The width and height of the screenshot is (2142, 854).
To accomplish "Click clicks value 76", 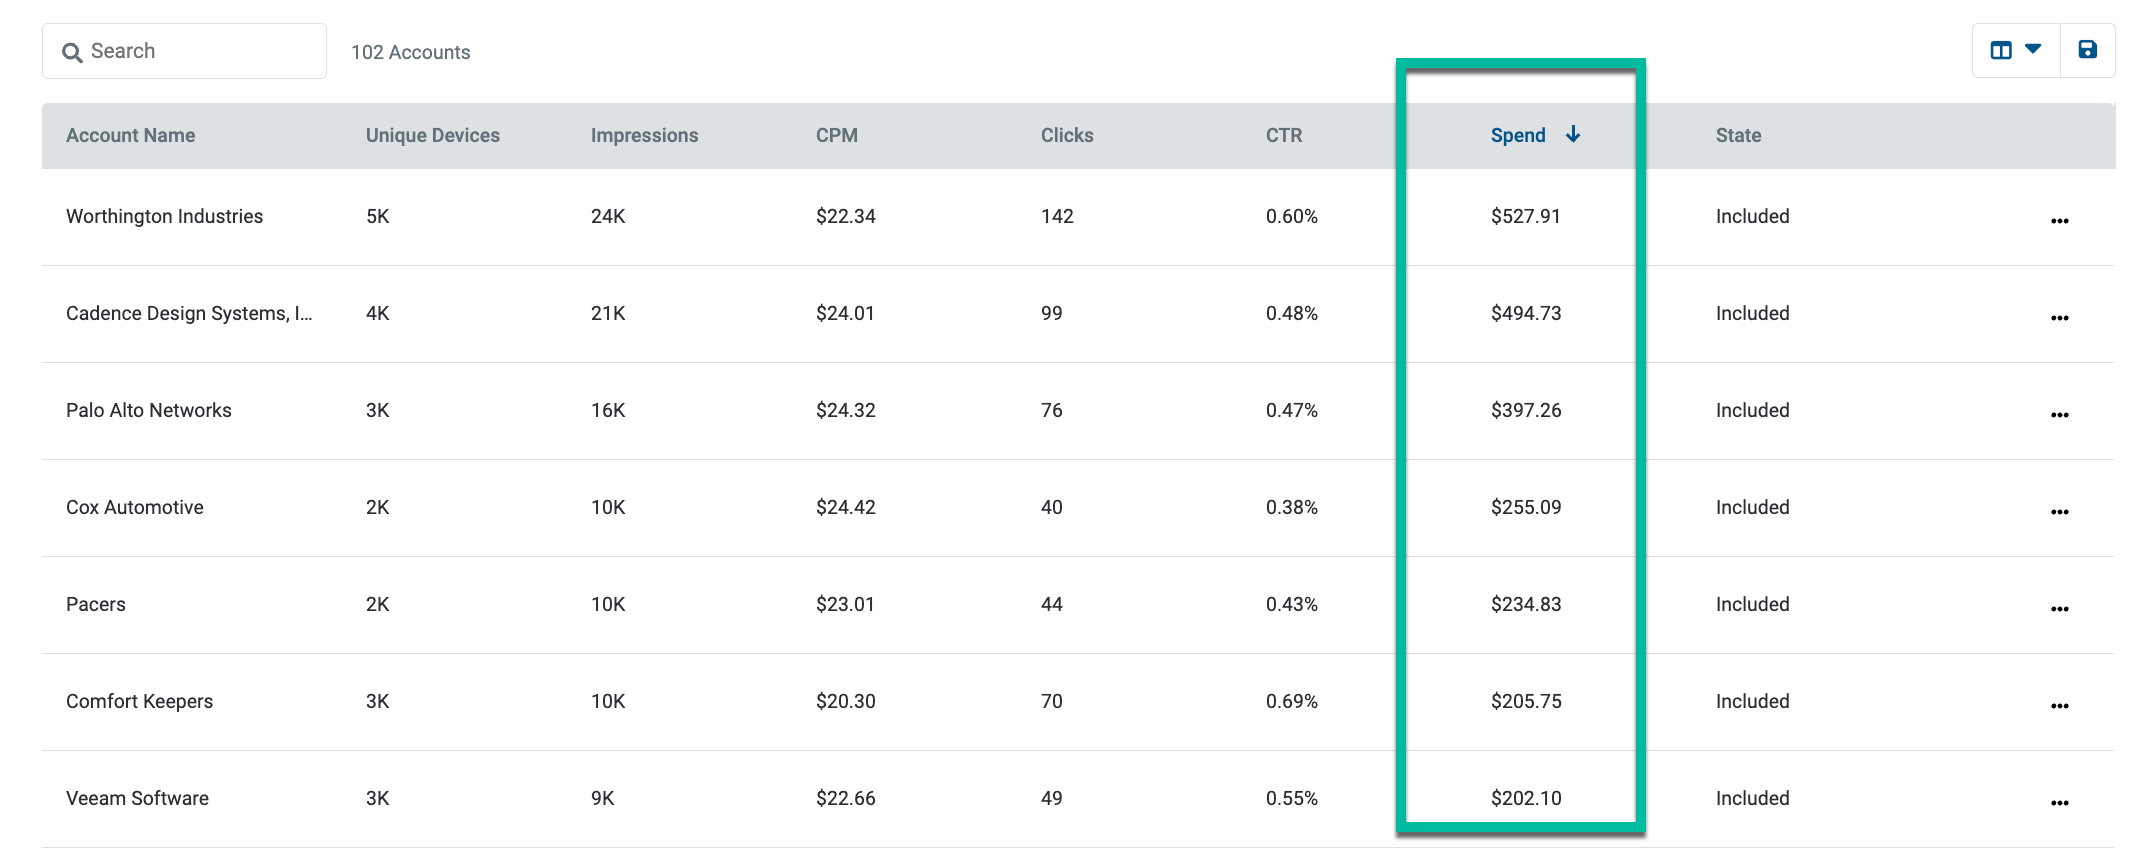I will tap(1051, 410).
